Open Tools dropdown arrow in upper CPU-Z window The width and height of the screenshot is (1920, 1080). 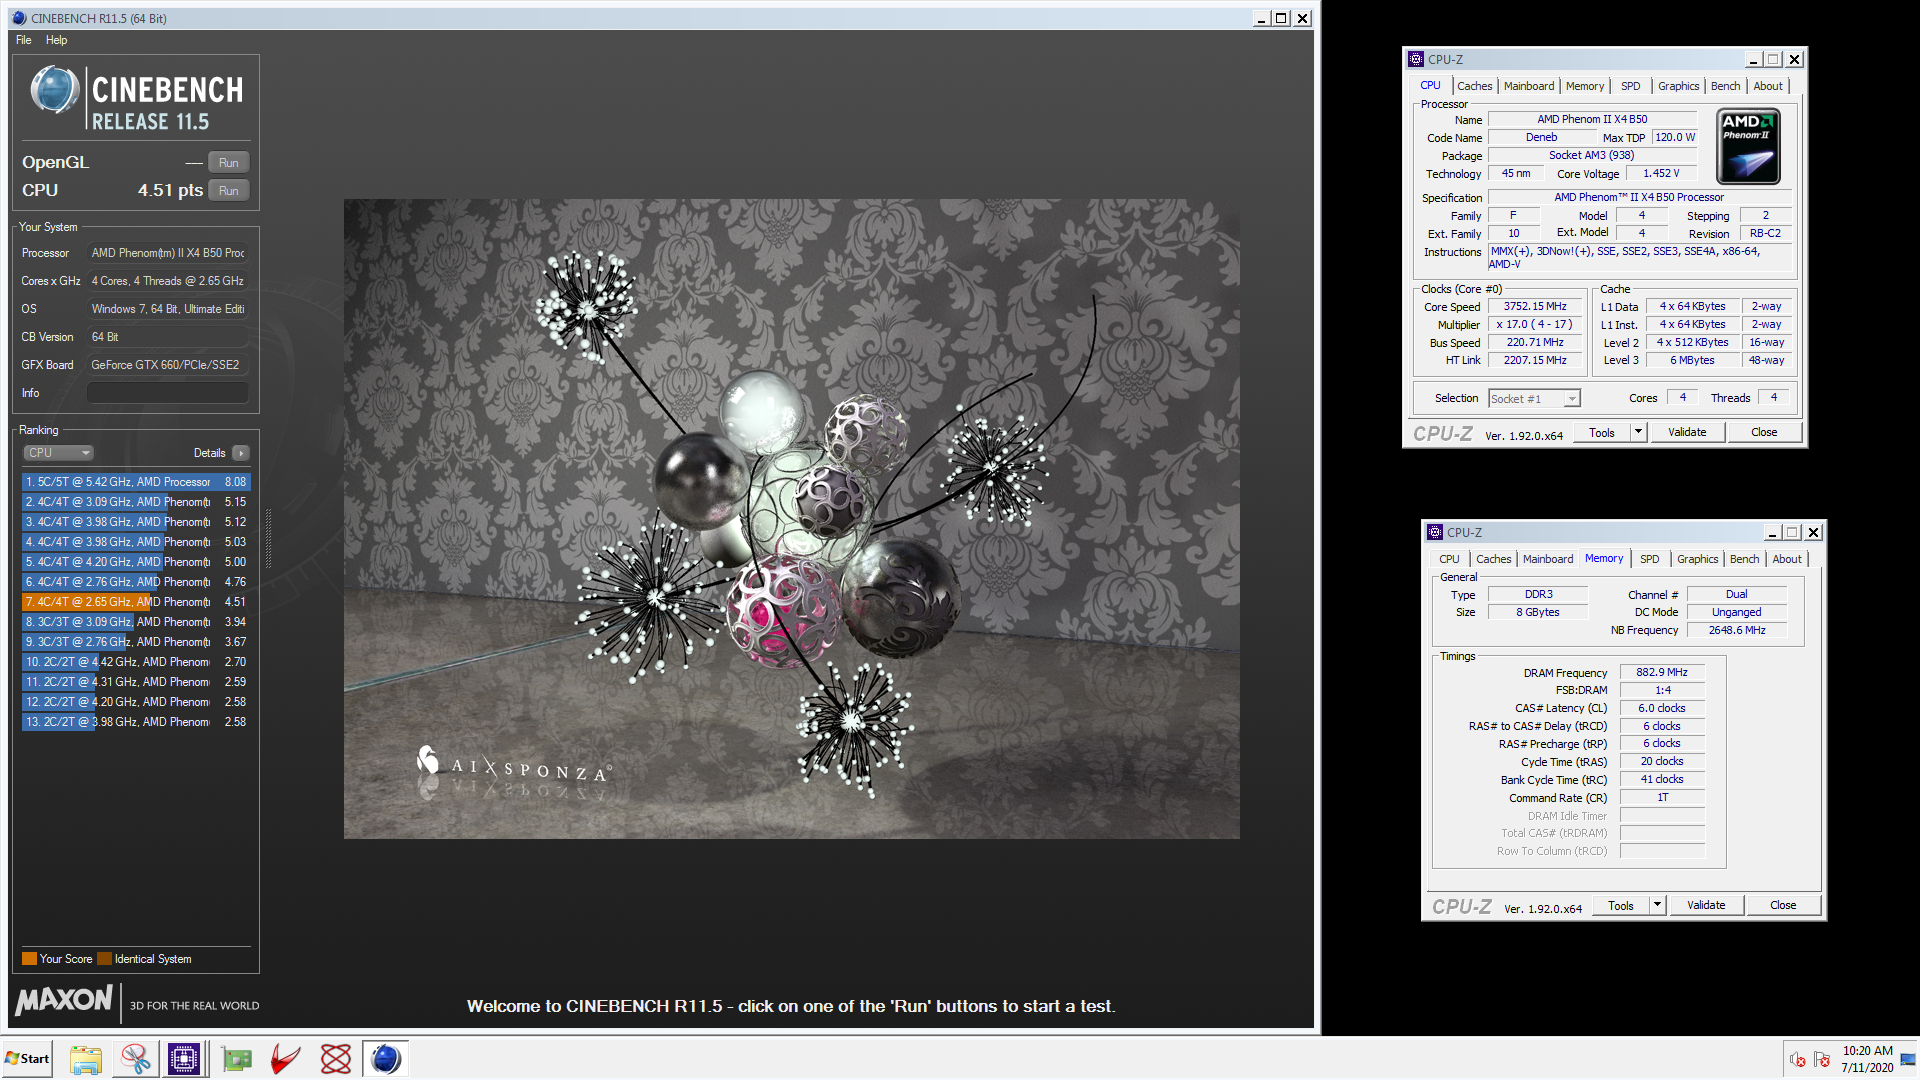1638,433
